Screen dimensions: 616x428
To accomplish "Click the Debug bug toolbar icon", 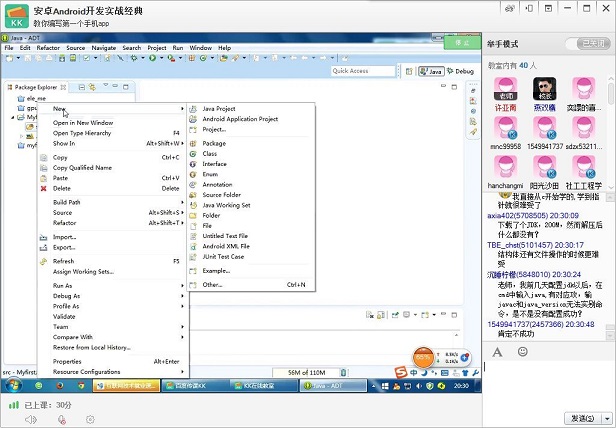I will (x=134, y=58).
